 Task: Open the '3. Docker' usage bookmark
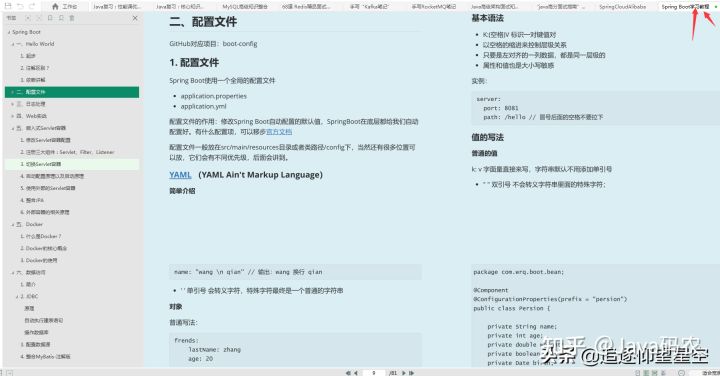point(39,260)
